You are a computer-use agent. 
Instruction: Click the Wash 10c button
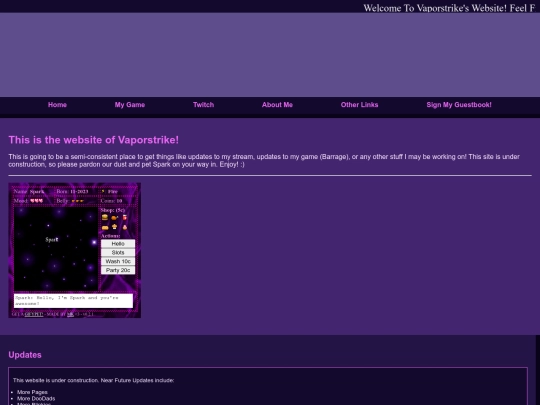click(118, 261)
